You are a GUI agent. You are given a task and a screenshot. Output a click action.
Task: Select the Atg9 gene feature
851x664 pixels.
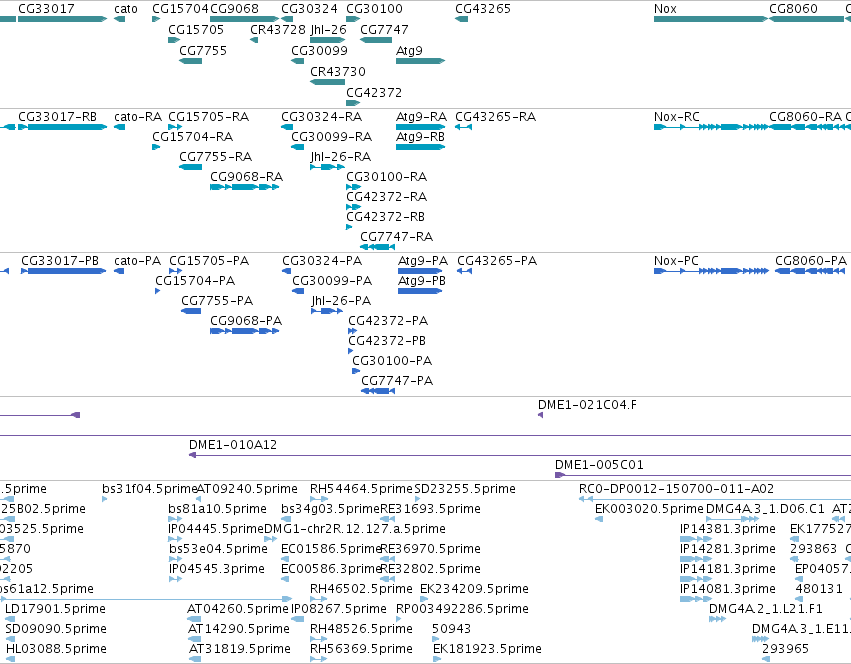[x=421, y=61]
